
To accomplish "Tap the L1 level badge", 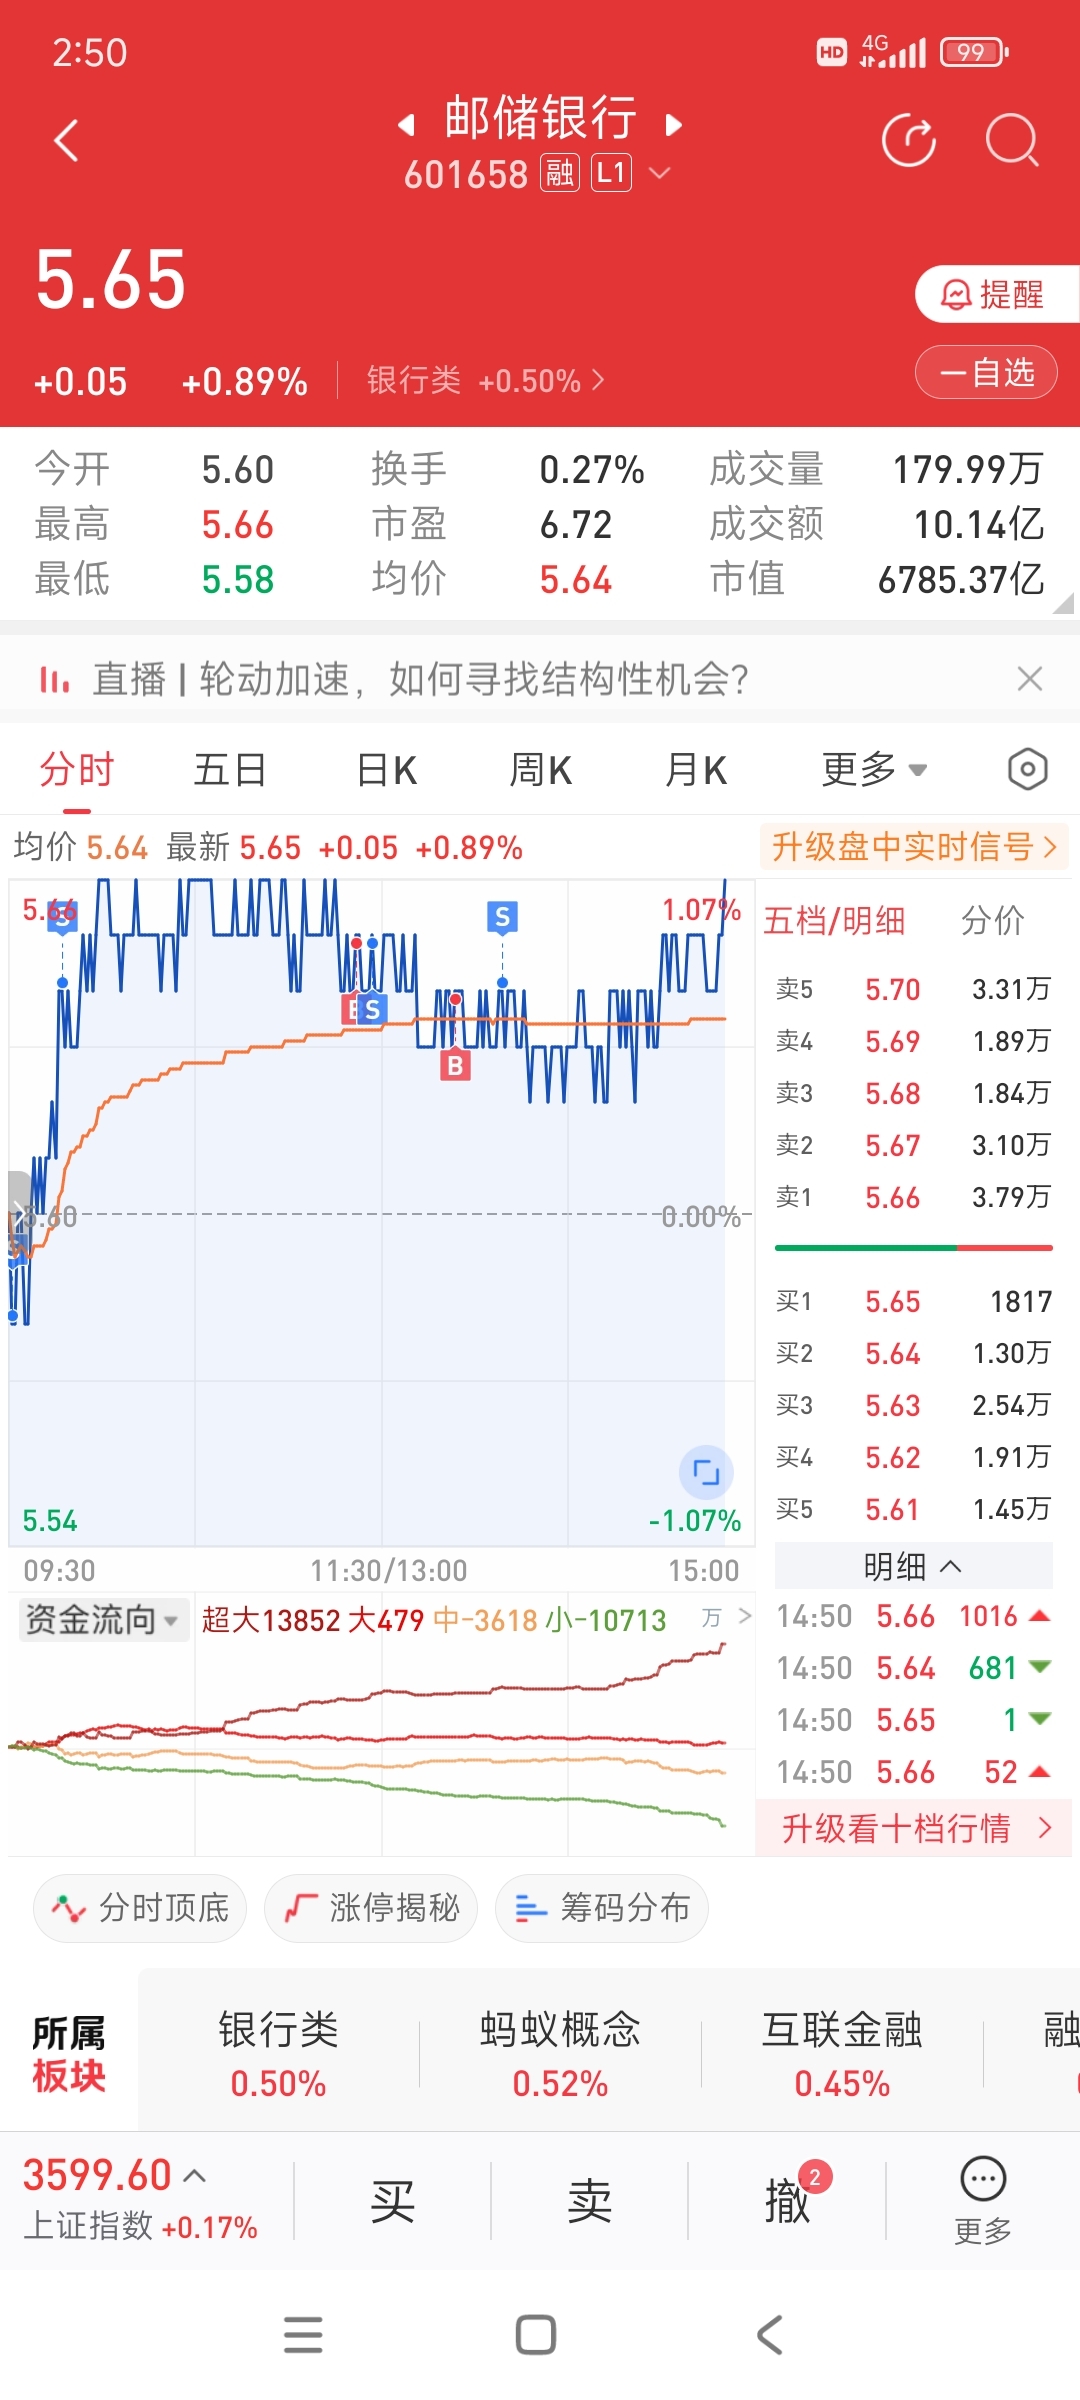I will (611, 174).
